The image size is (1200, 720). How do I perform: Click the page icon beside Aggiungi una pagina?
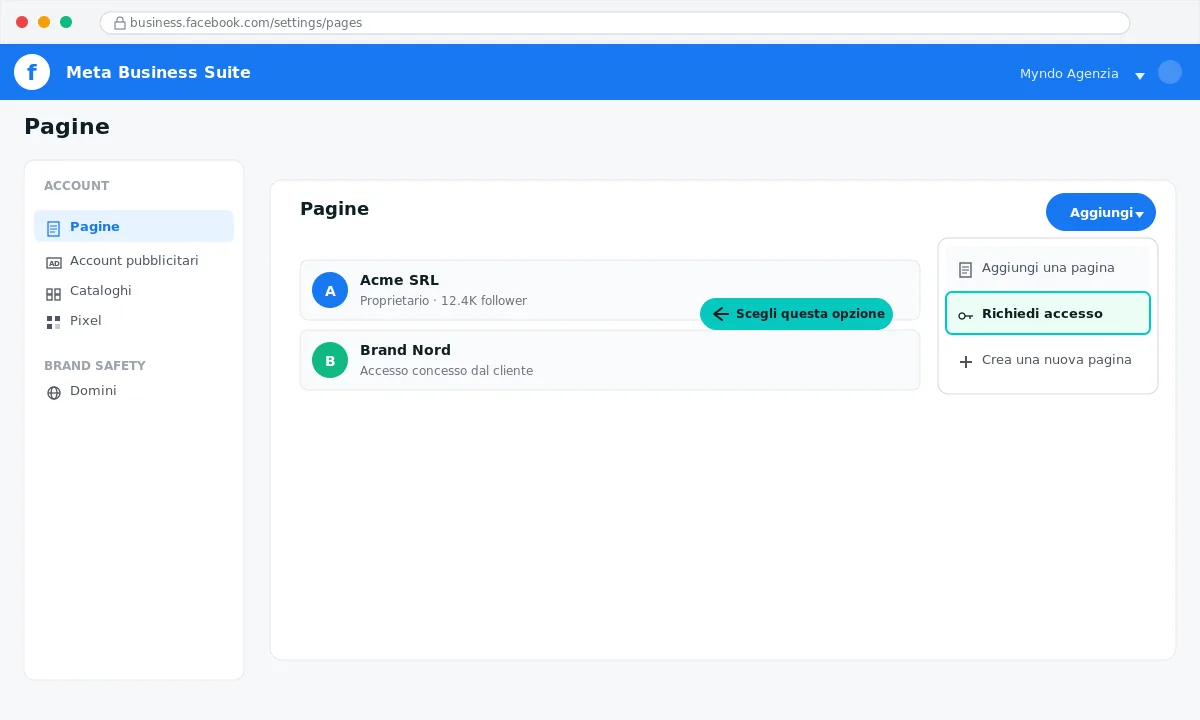(x=965, y=269)
